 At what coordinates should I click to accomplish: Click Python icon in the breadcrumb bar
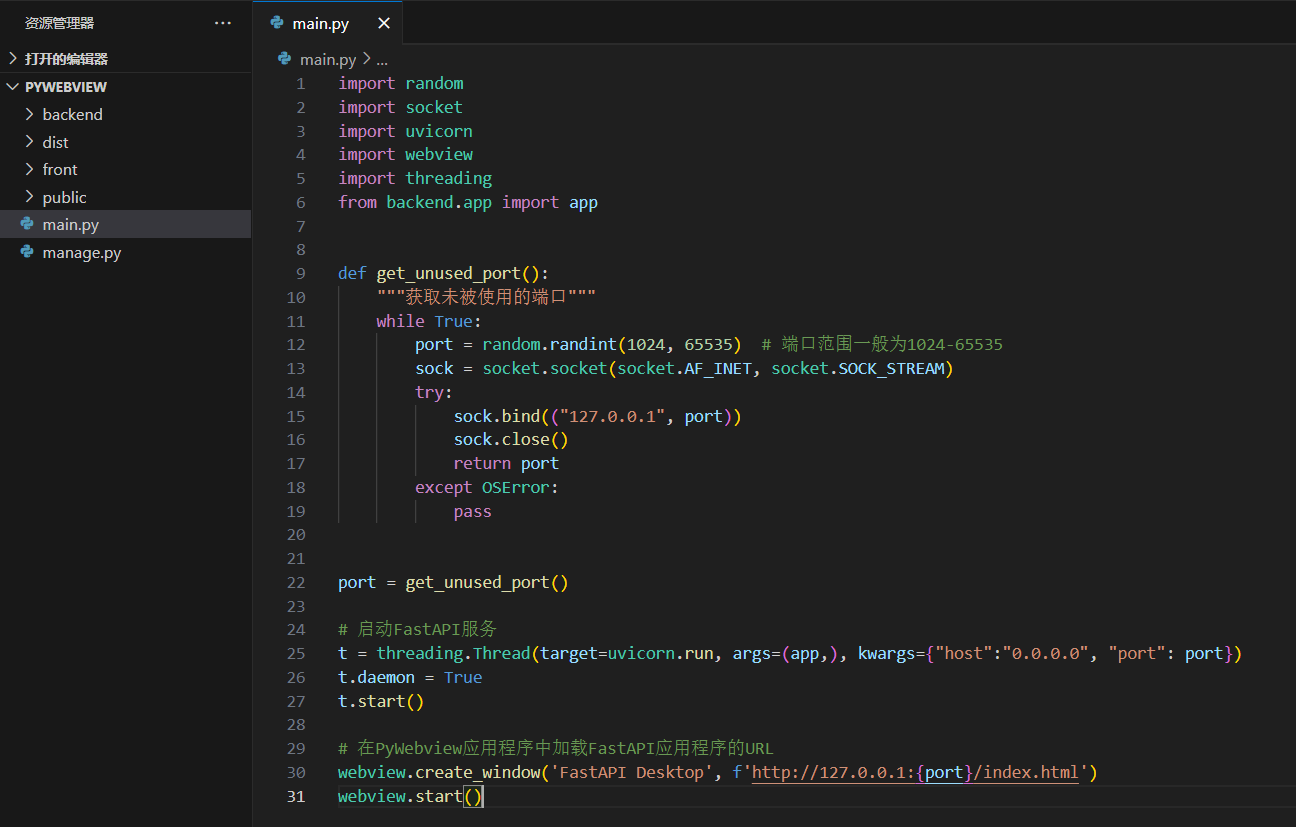click(x=285, y=59)
